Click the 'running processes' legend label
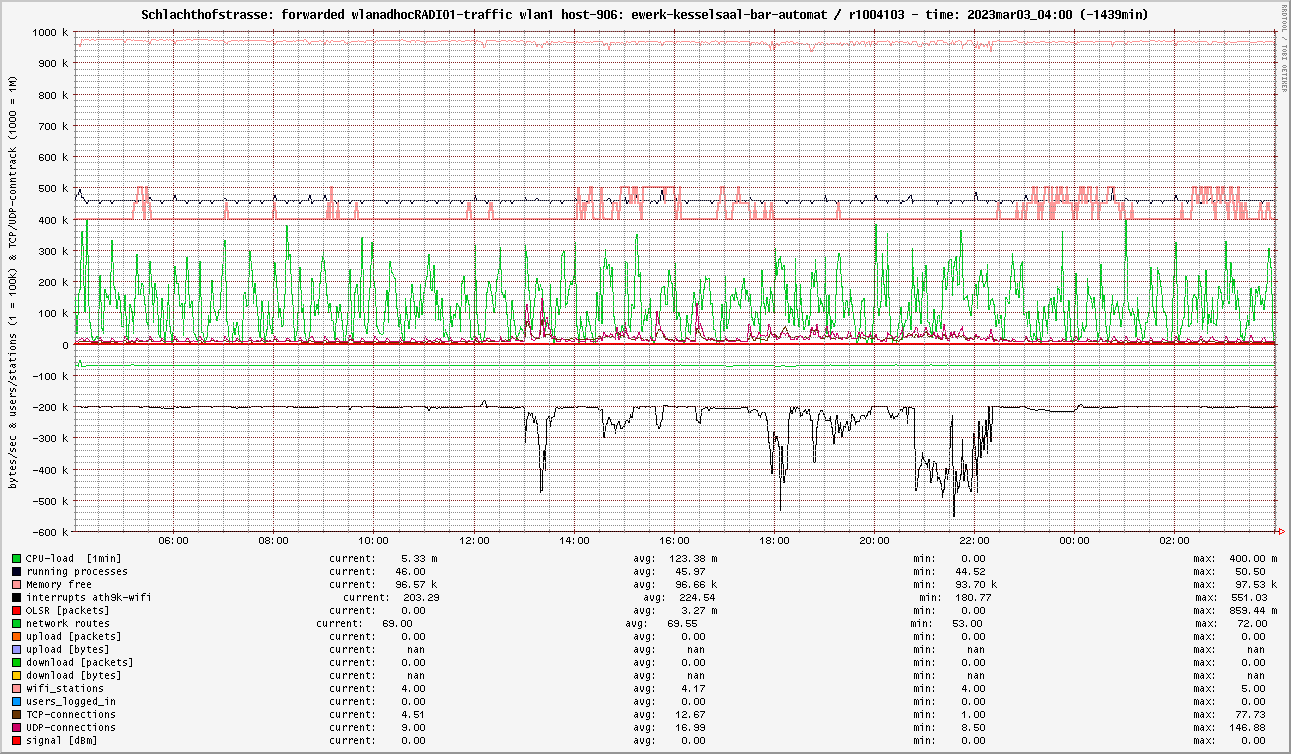This screenshot has width=1291, height=754. point(77,571)
